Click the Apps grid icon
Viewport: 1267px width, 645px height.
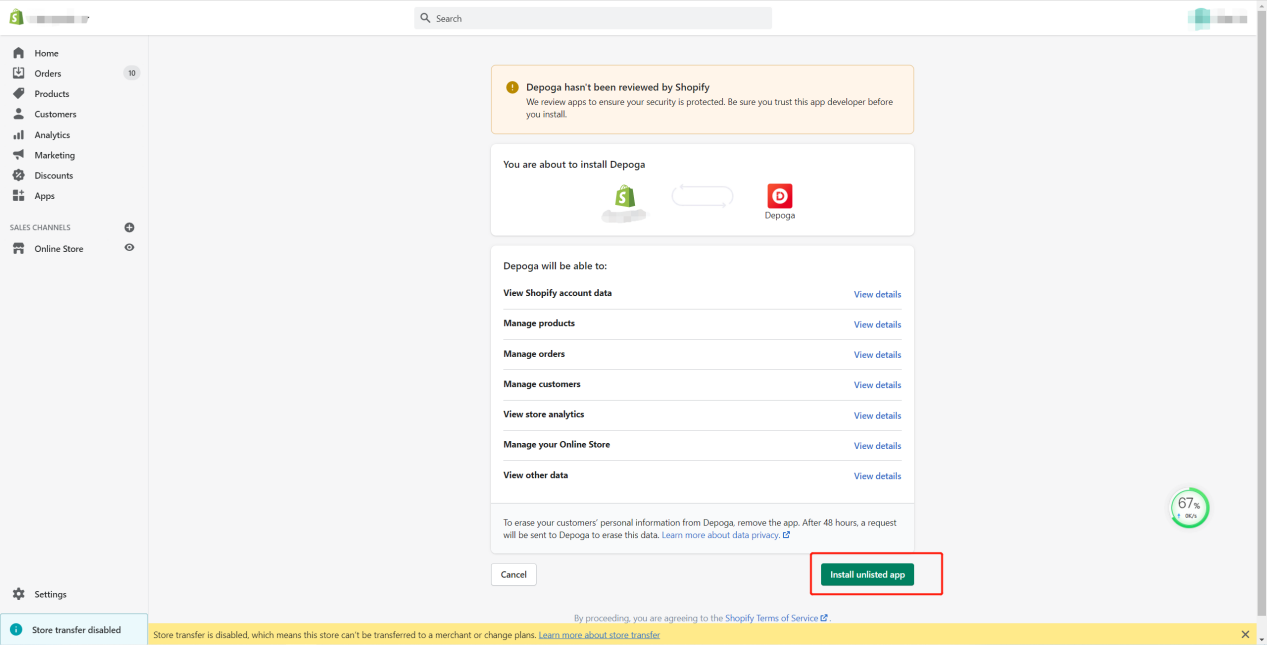(18, 196)
